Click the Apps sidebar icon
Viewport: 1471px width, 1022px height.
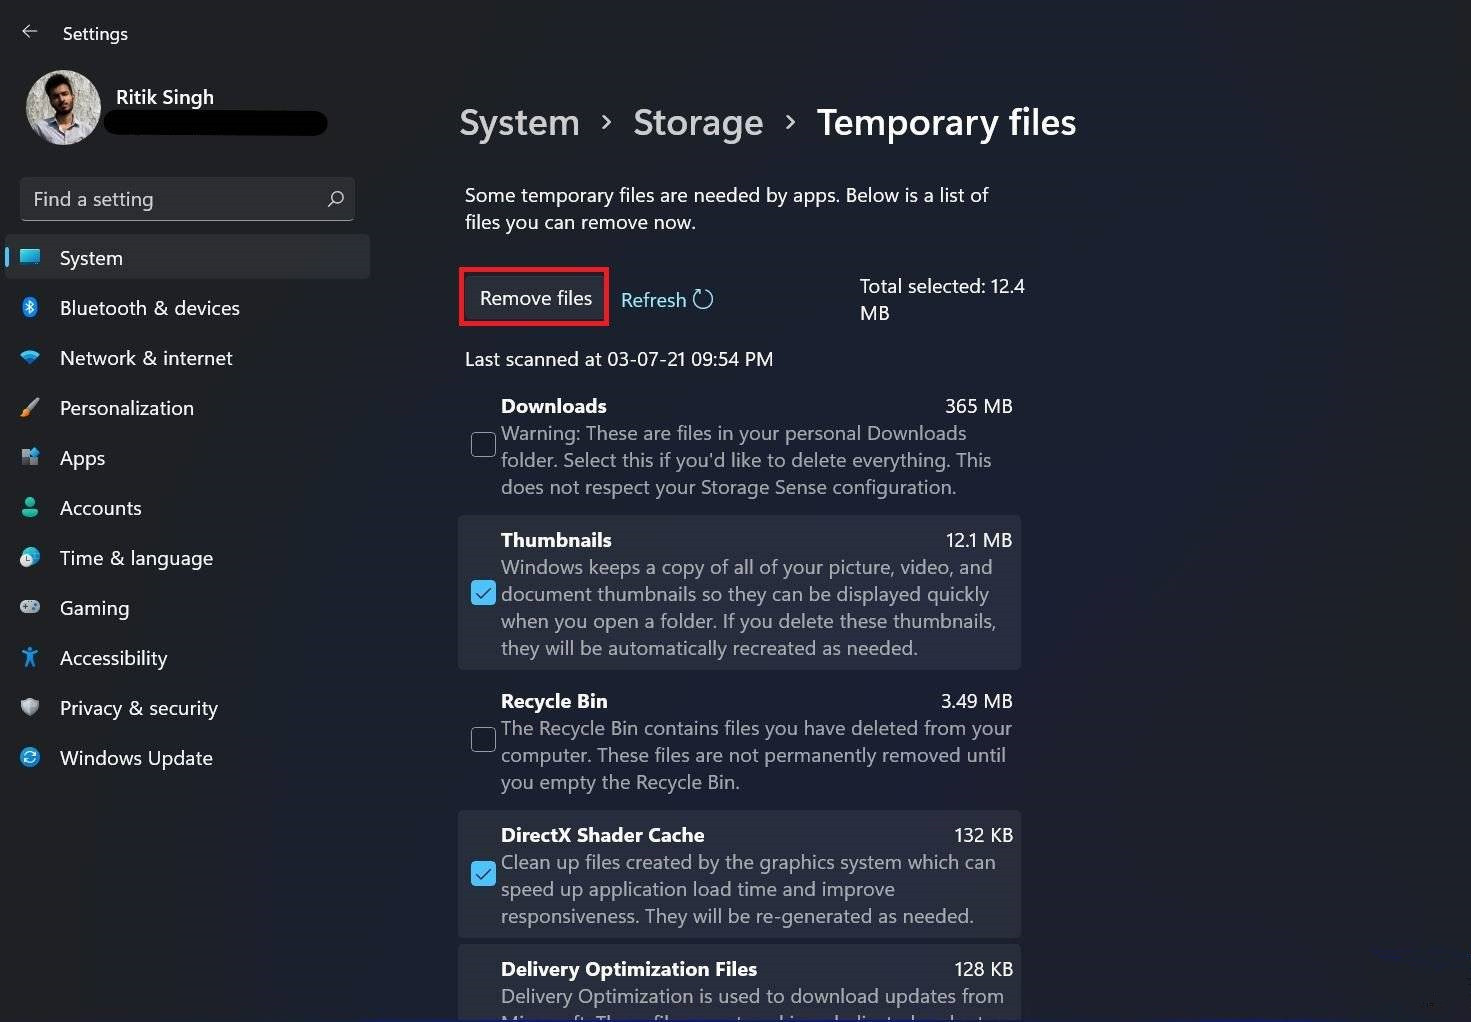click(30, 458)
